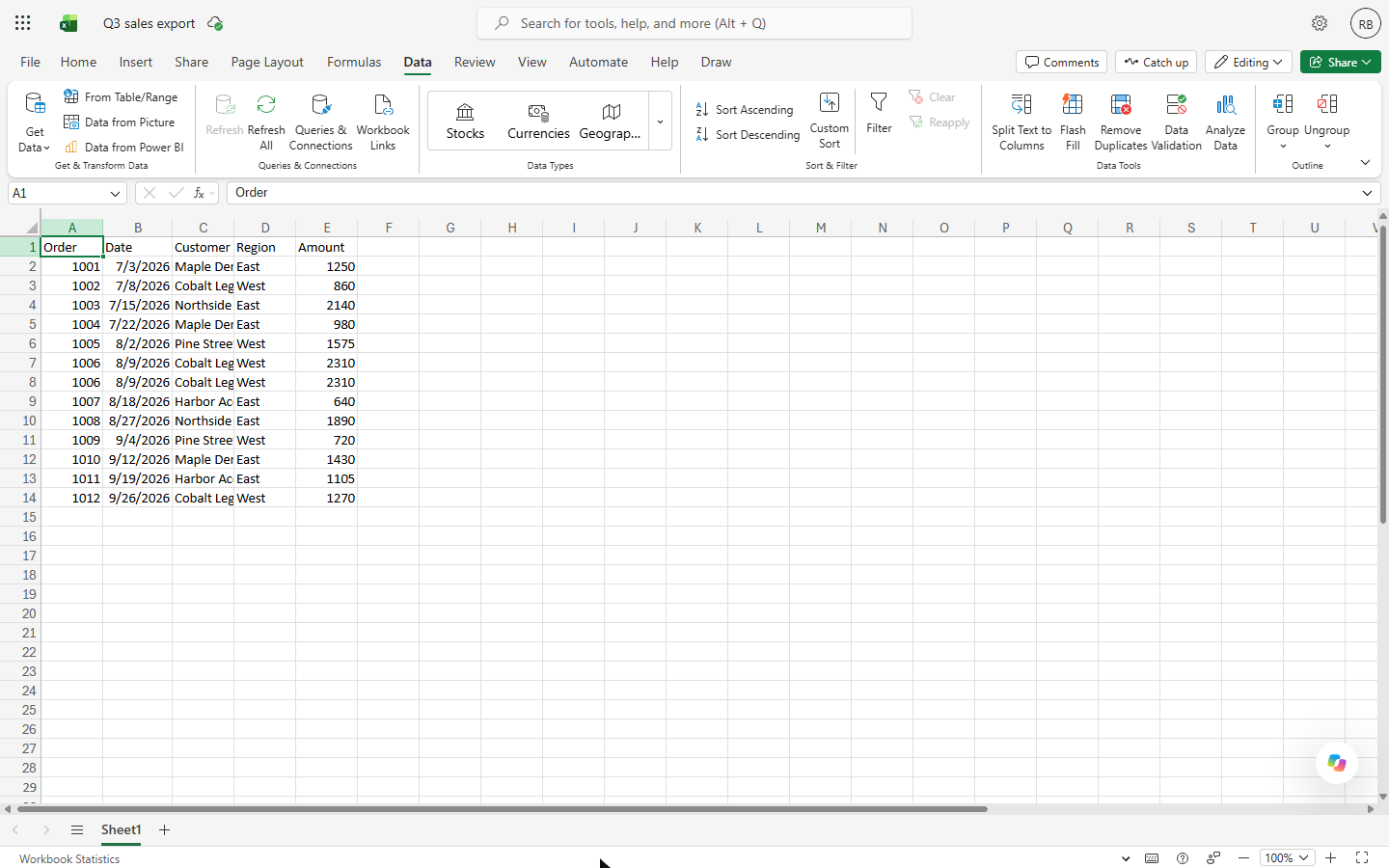
Task: Select the Sheet1 tab
Action: tap(121, 830)
